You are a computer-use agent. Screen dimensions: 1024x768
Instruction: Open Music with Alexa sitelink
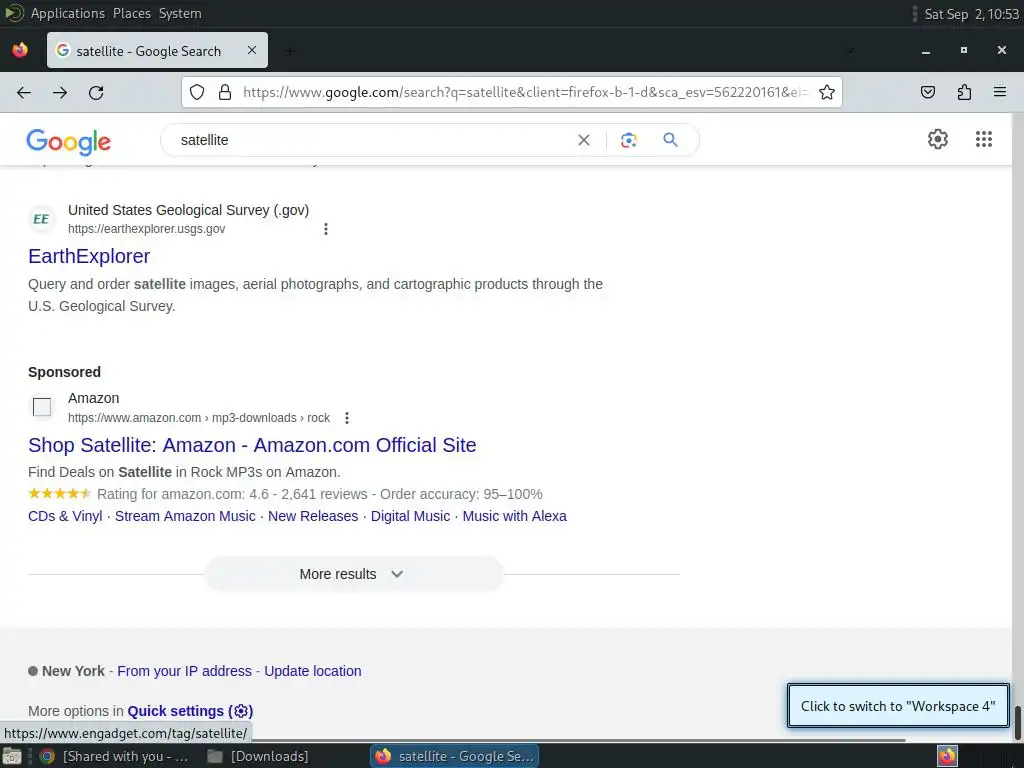(x=515, y=516)
